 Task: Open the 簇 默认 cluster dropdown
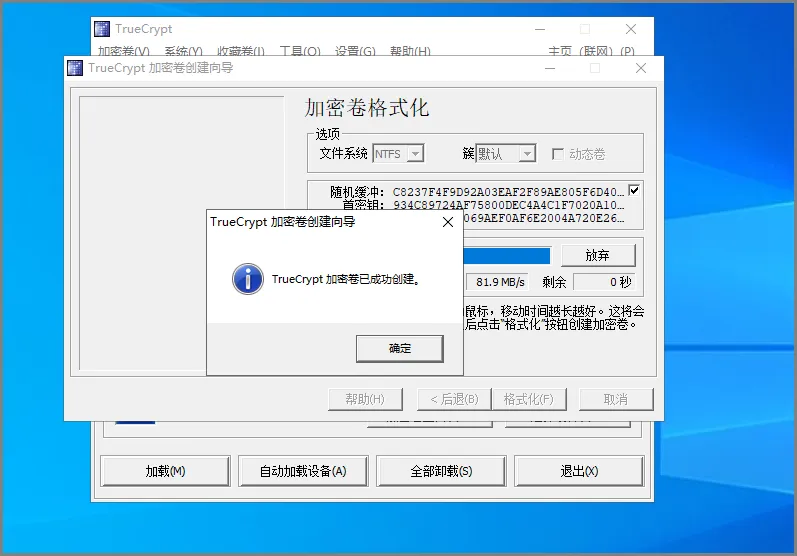506,153
